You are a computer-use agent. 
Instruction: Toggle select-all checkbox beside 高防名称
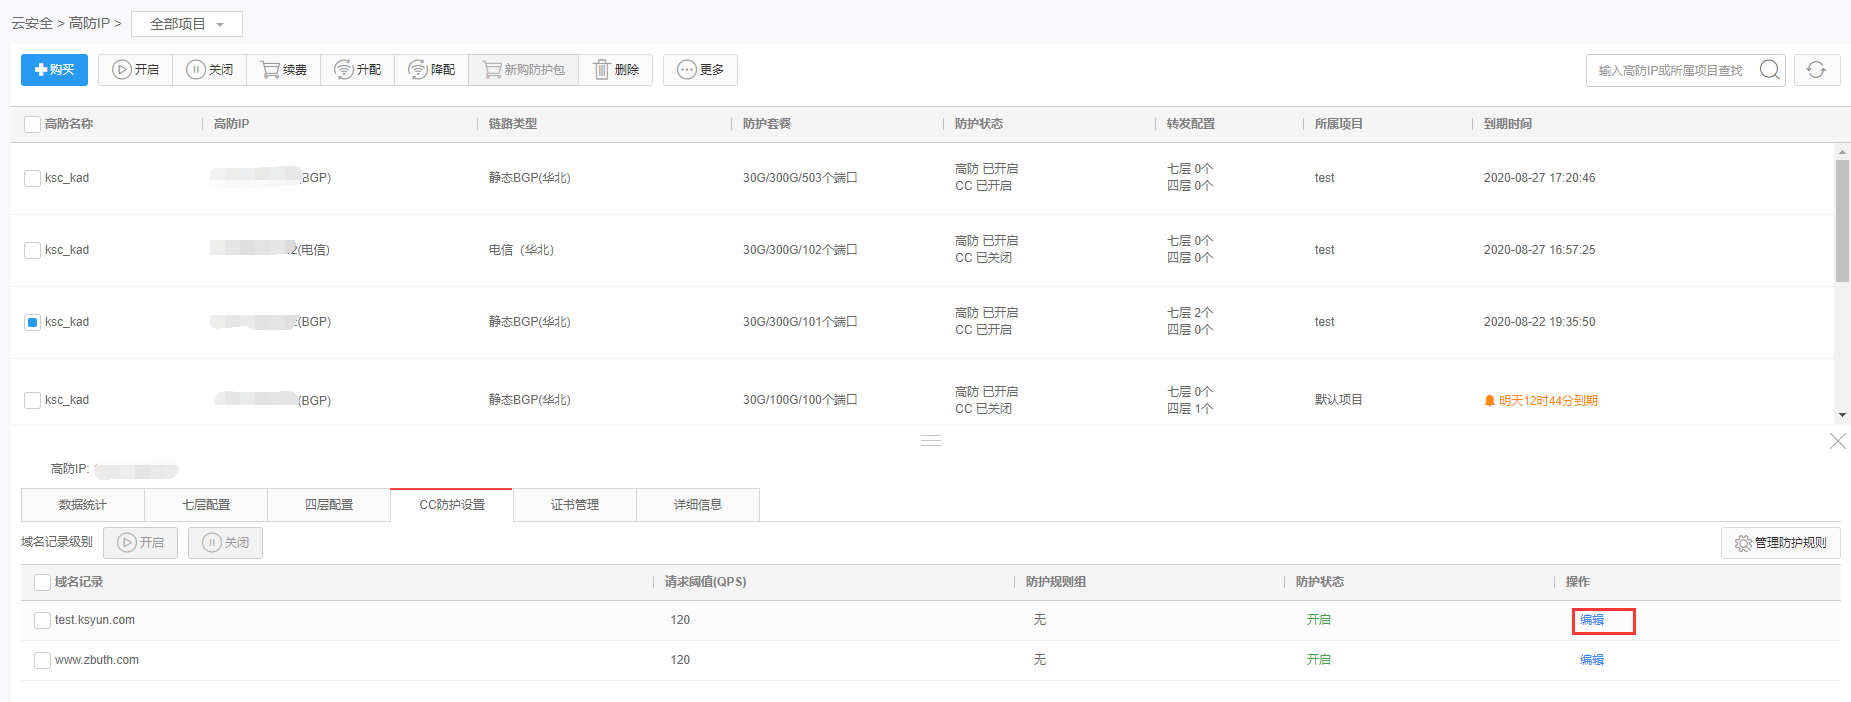coord(33,124)
